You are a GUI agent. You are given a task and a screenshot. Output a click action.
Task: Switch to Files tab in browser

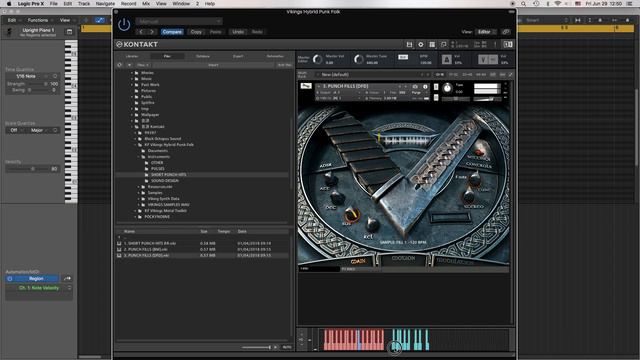point(167,56)
